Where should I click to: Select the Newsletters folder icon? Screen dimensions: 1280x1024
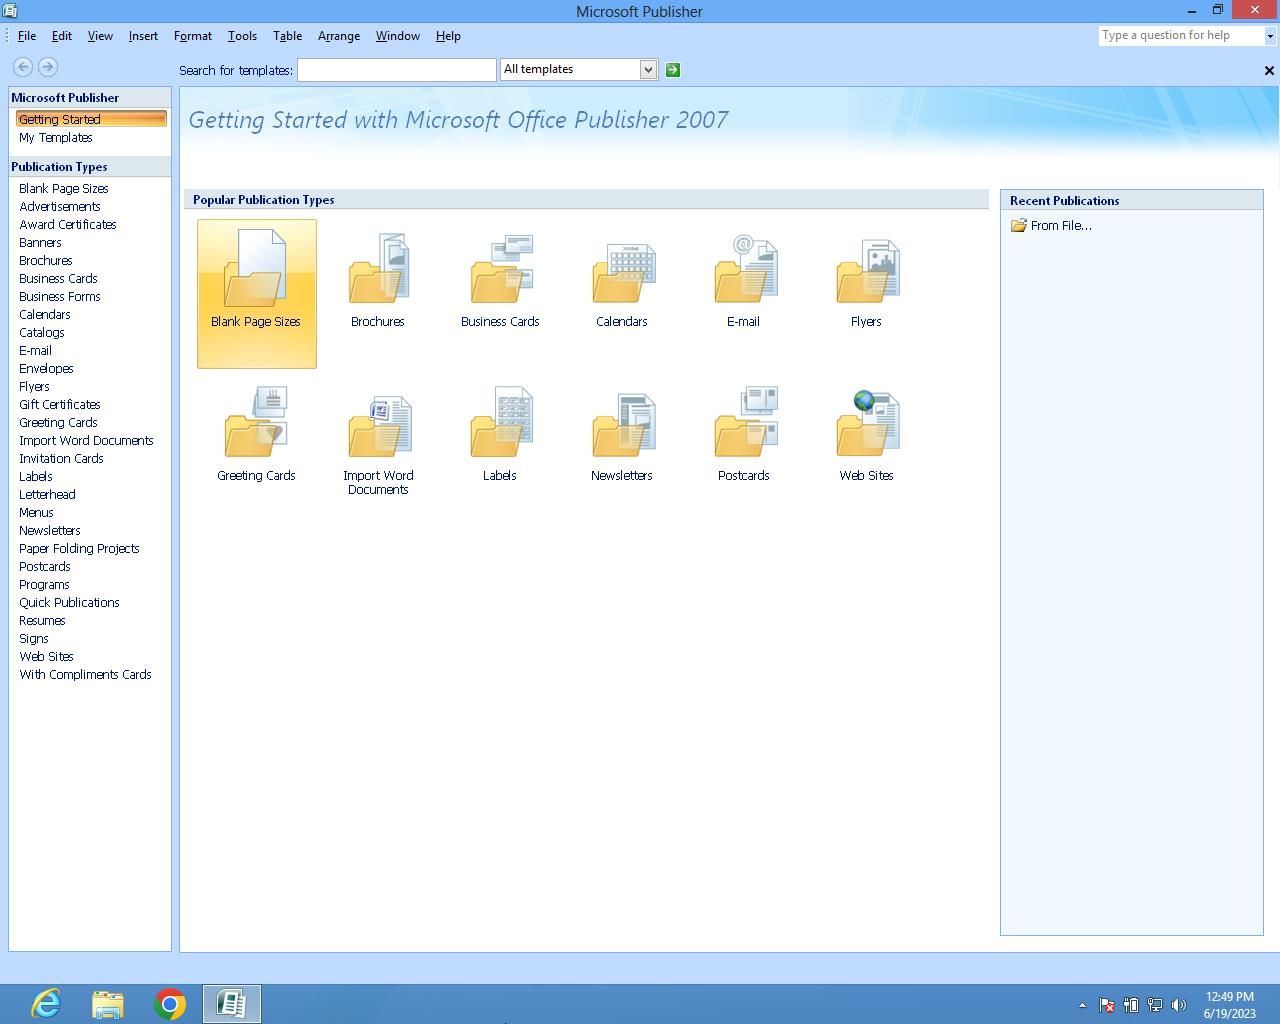(x=622, y=426)
